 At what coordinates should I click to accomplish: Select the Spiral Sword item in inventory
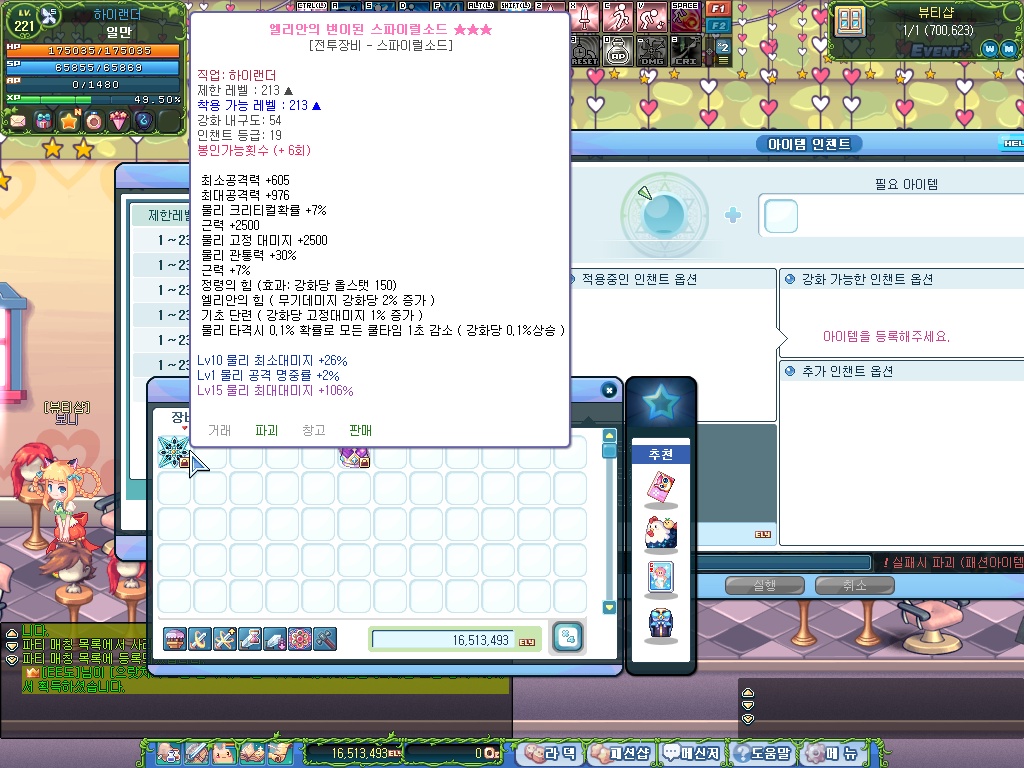coord(174,453)
